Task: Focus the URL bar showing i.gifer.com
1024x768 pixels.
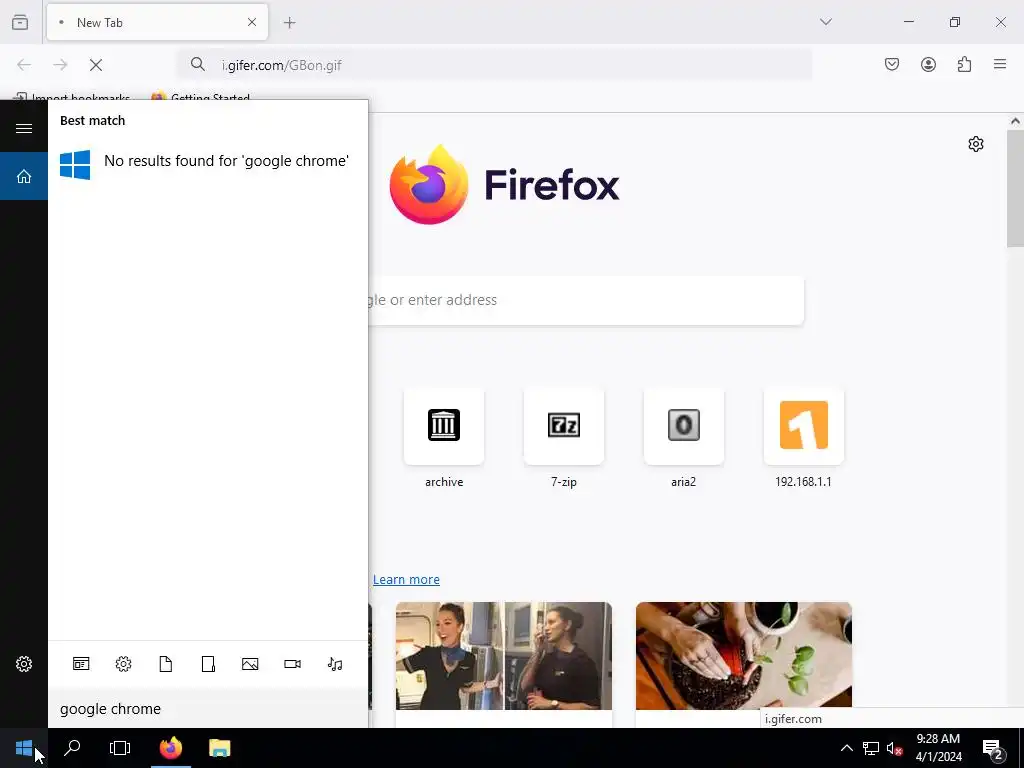Action: [494, 65]
